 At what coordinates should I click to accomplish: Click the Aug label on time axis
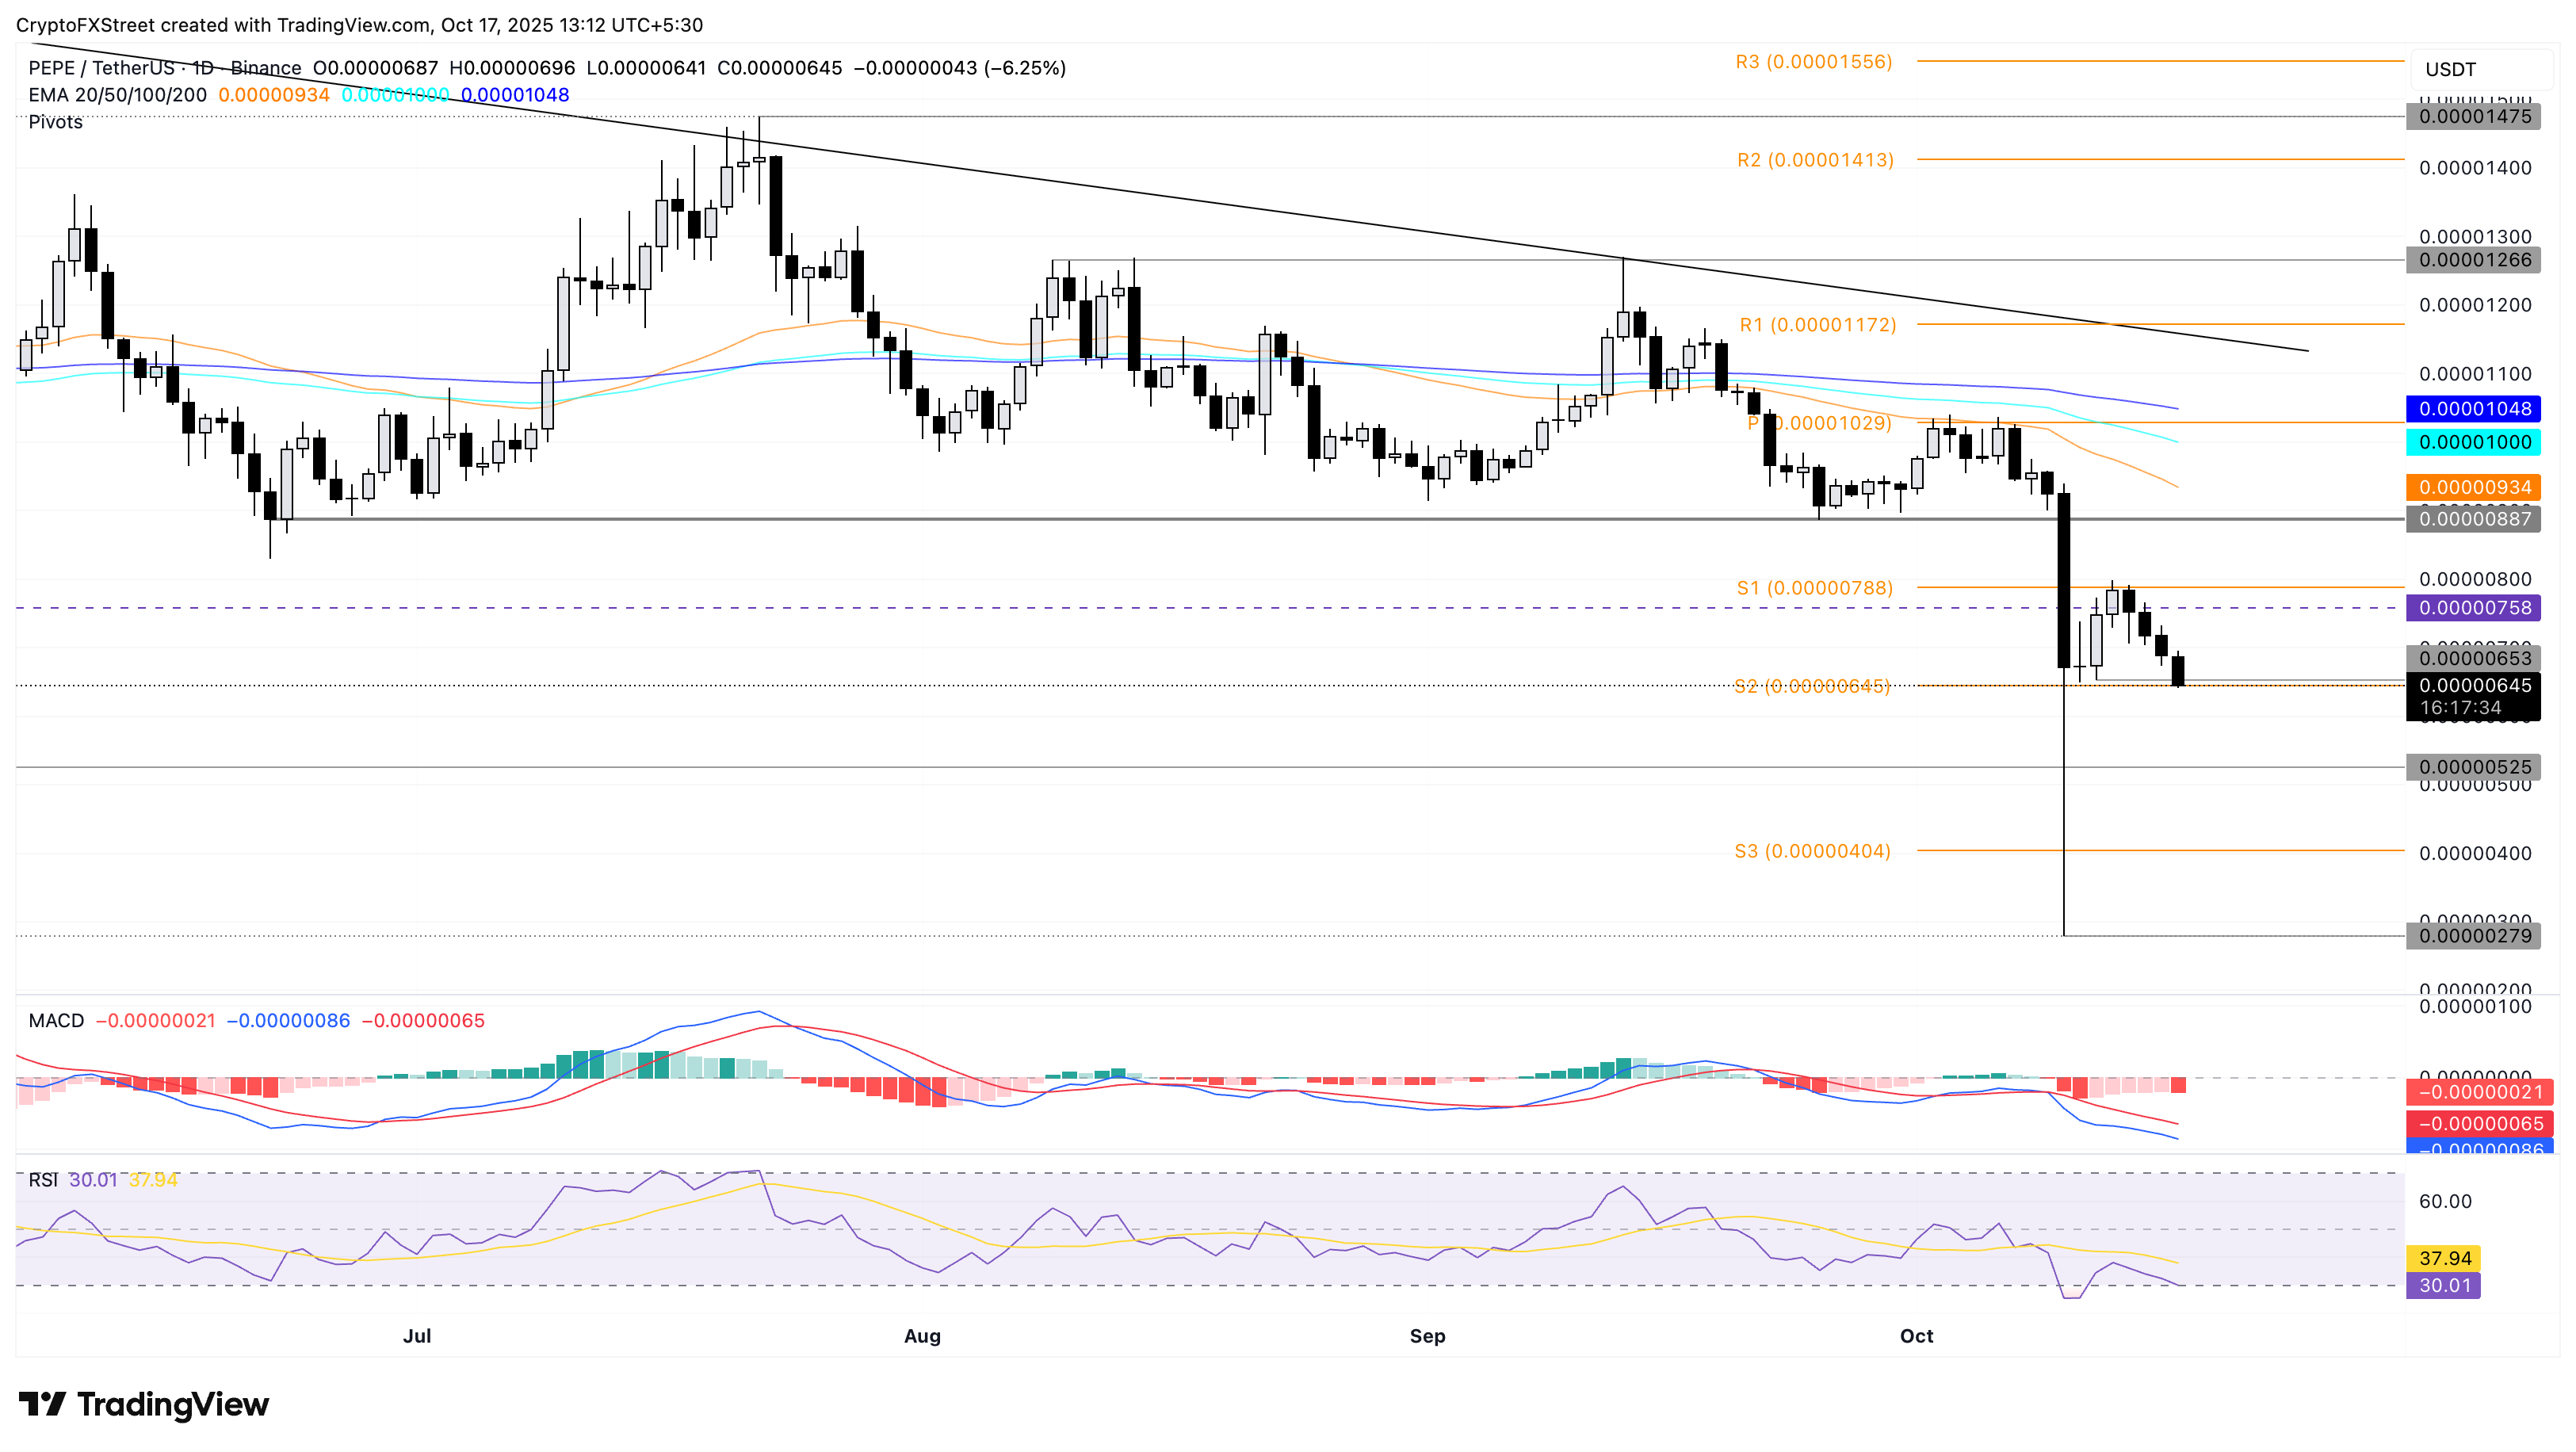(x=922, y=1336)
